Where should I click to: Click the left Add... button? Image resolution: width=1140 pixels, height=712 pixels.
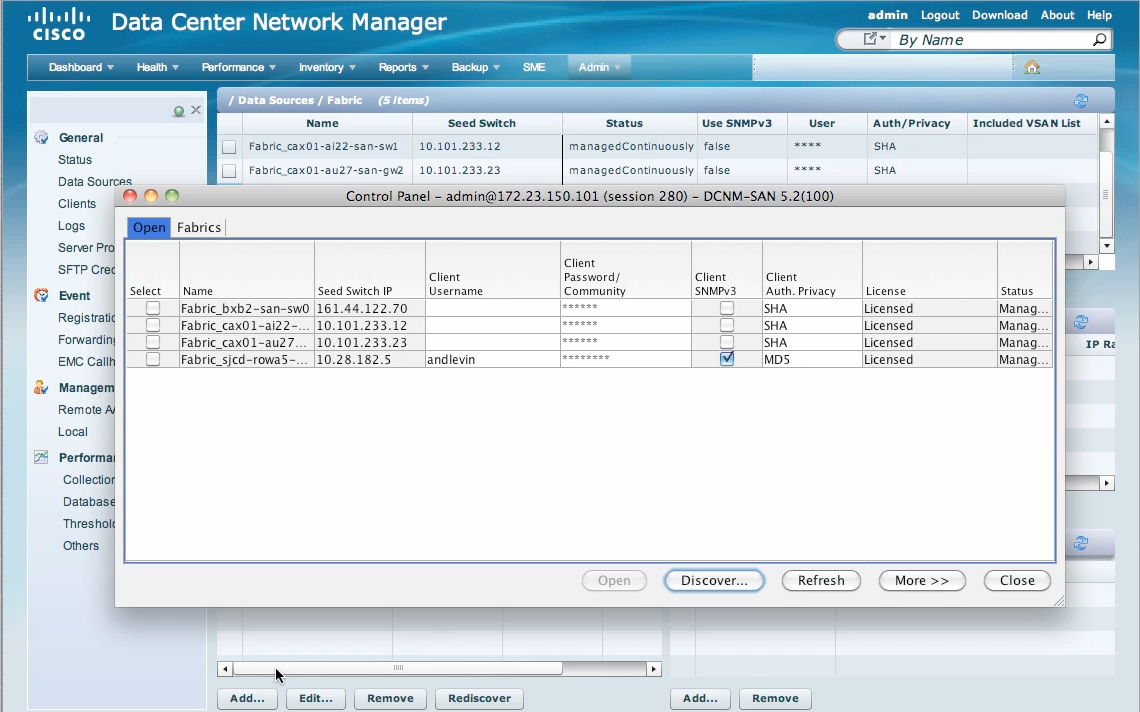[x=247, y=698]
